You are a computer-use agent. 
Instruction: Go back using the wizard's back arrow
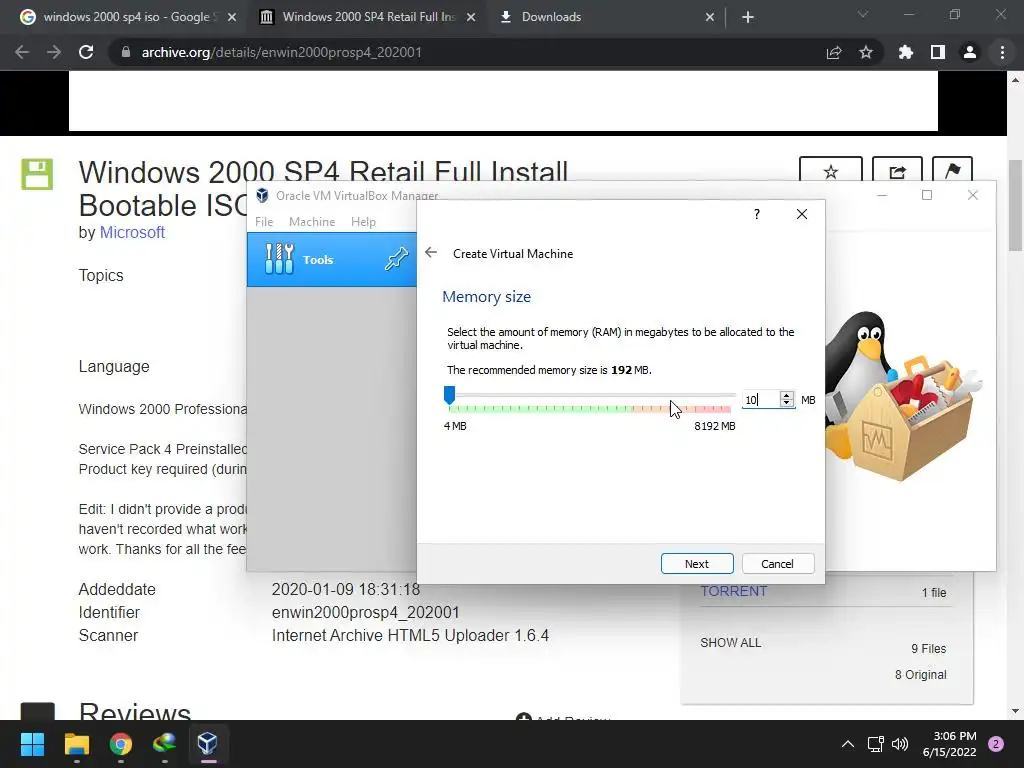(x=430, y=253)
